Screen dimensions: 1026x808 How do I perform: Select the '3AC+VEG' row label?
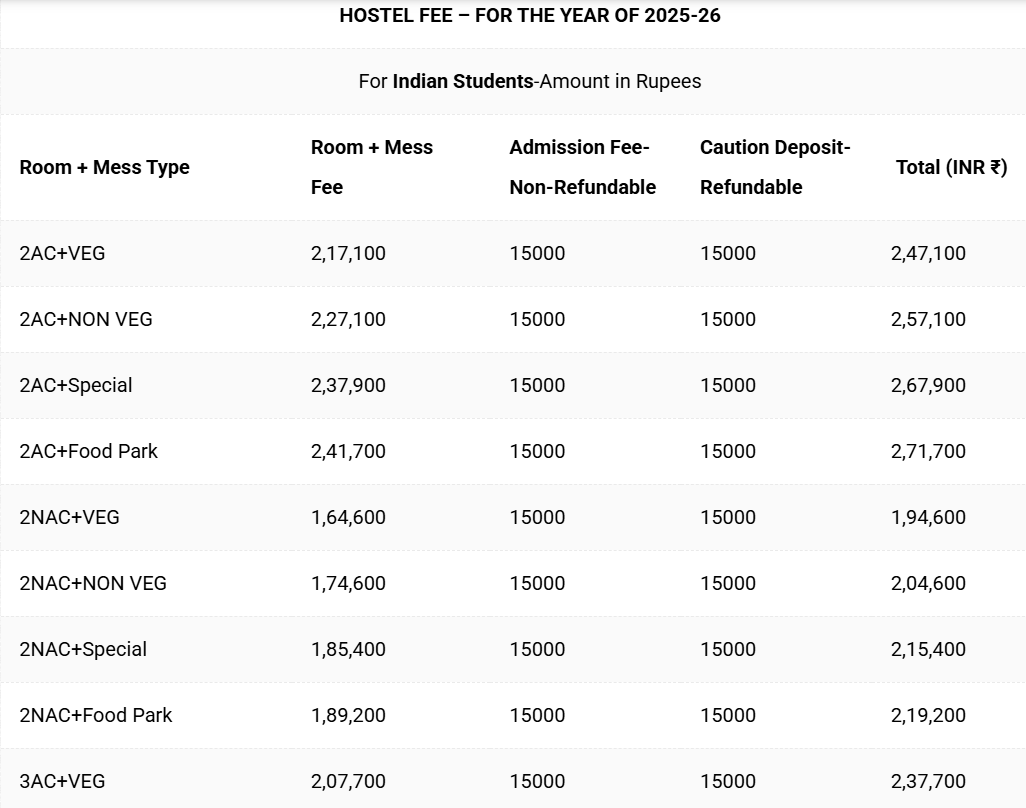pyautogui.click(x=62, y=781)
